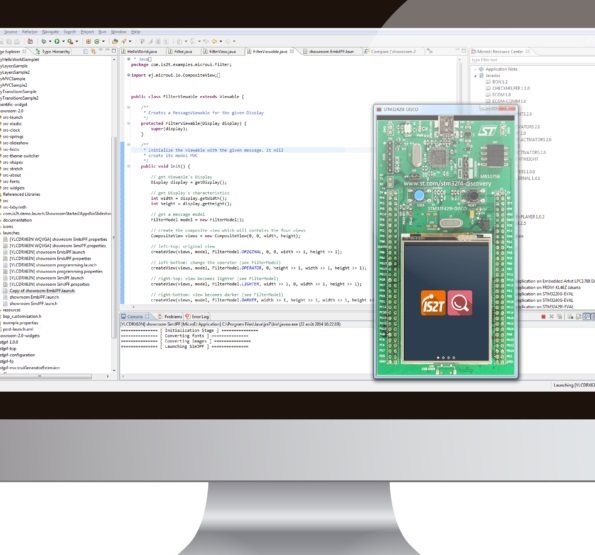Tap the orange IS2T app icon
This screenshot has height=555, width=595.
coord(433,303)
